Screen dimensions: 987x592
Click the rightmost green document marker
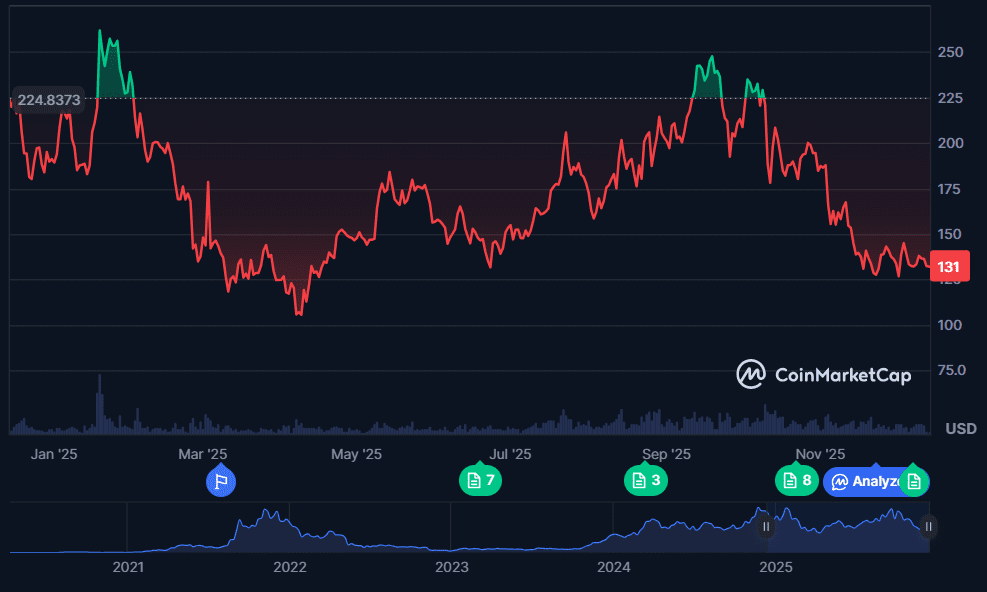[x=914, y=481]
